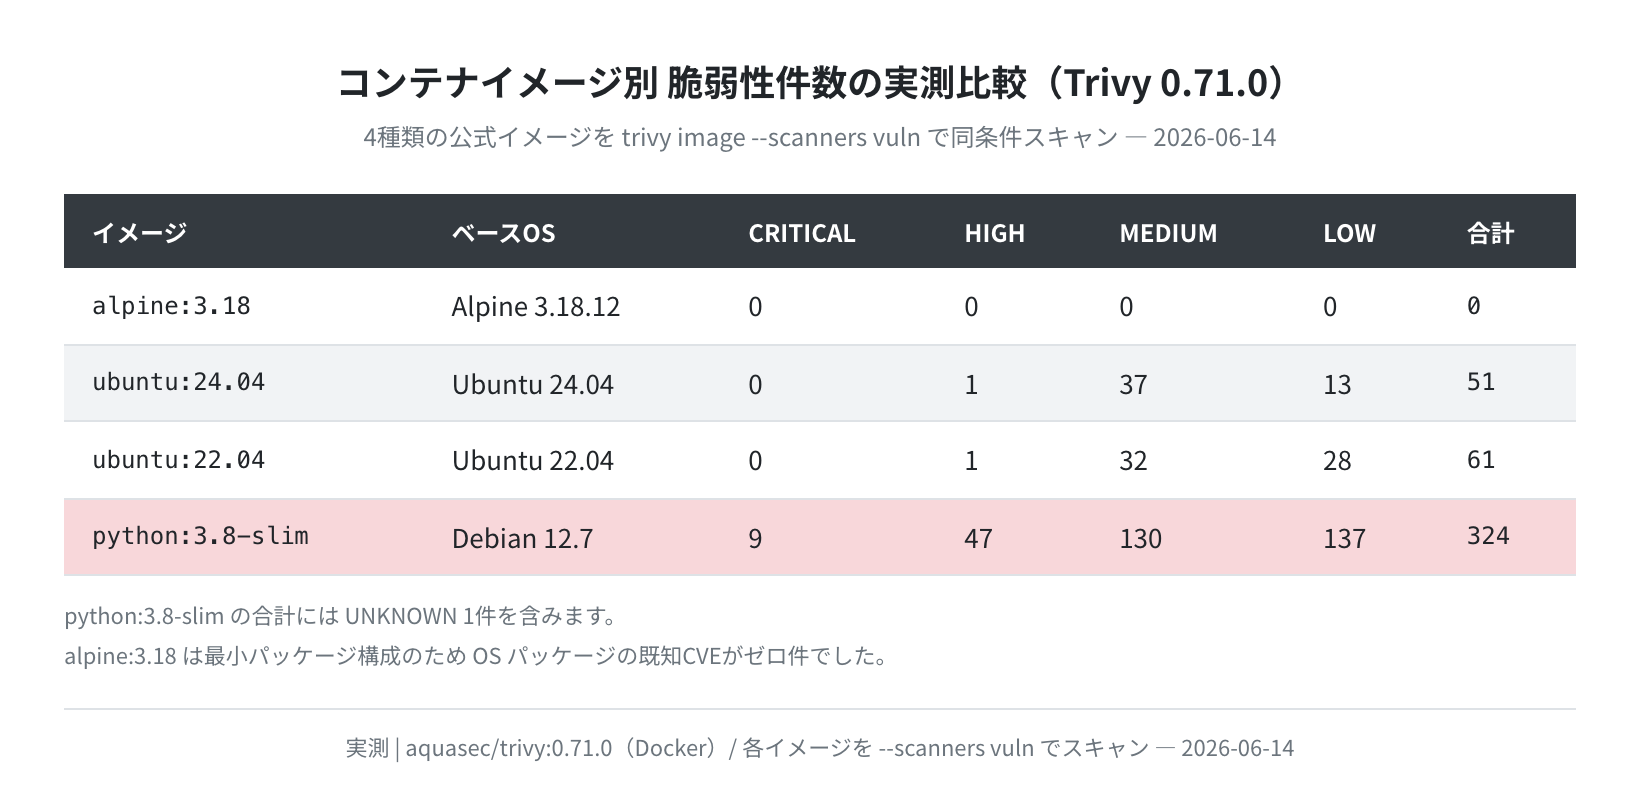Select the HIGH column header
The height and width of the screenshot is (802, 1640).
click(995, 233)
